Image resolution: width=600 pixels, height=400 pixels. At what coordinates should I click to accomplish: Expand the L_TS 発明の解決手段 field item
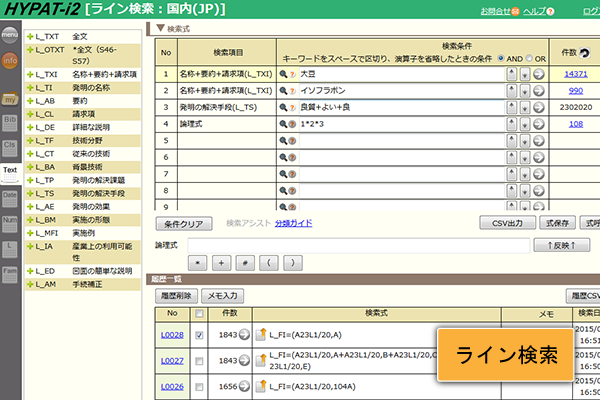tap(30, 193)
